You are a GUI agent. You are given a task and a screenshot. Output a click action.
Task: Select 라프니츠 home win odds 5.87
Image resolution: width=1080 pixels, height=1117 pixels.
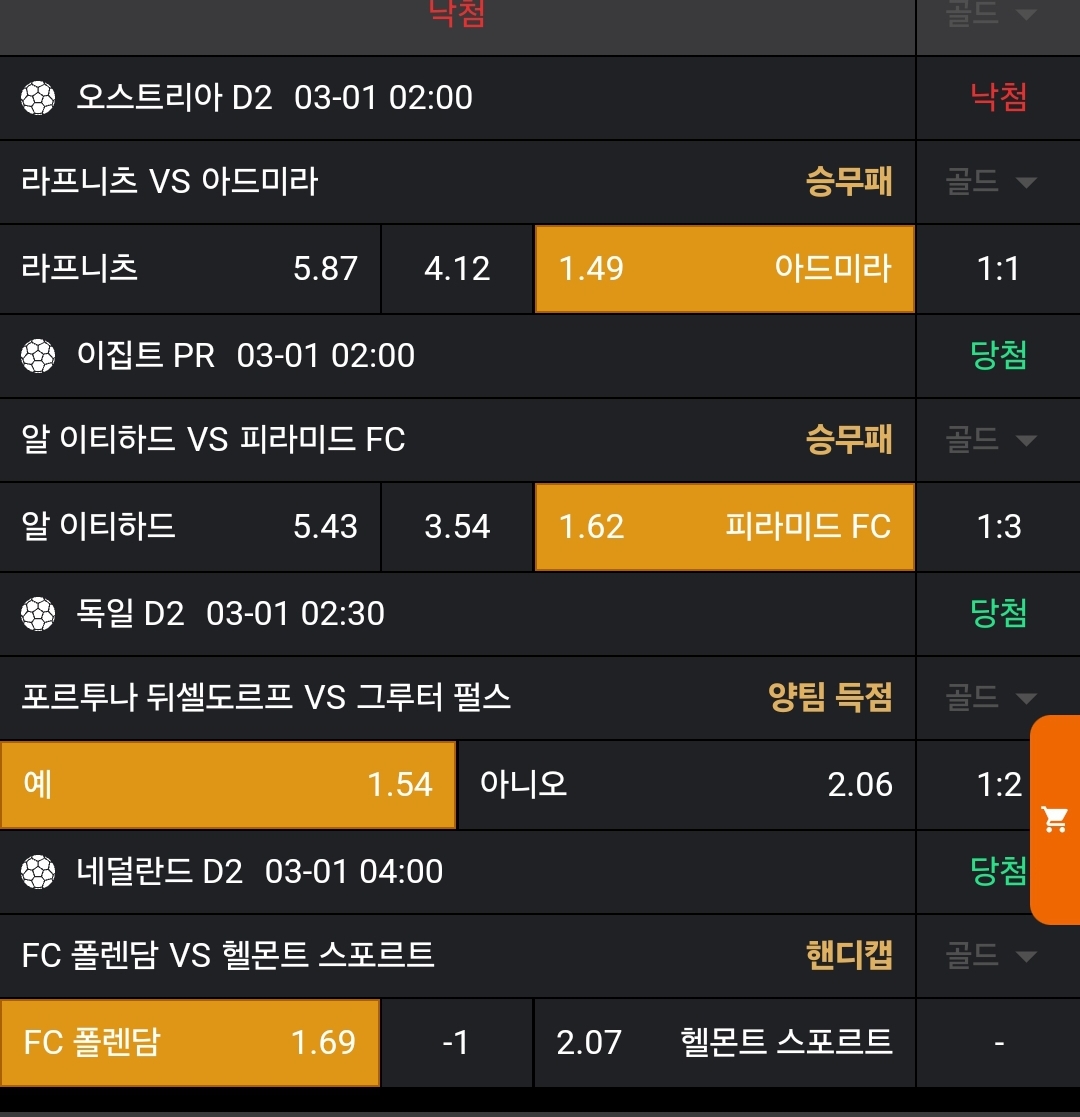tap(190, 269)
